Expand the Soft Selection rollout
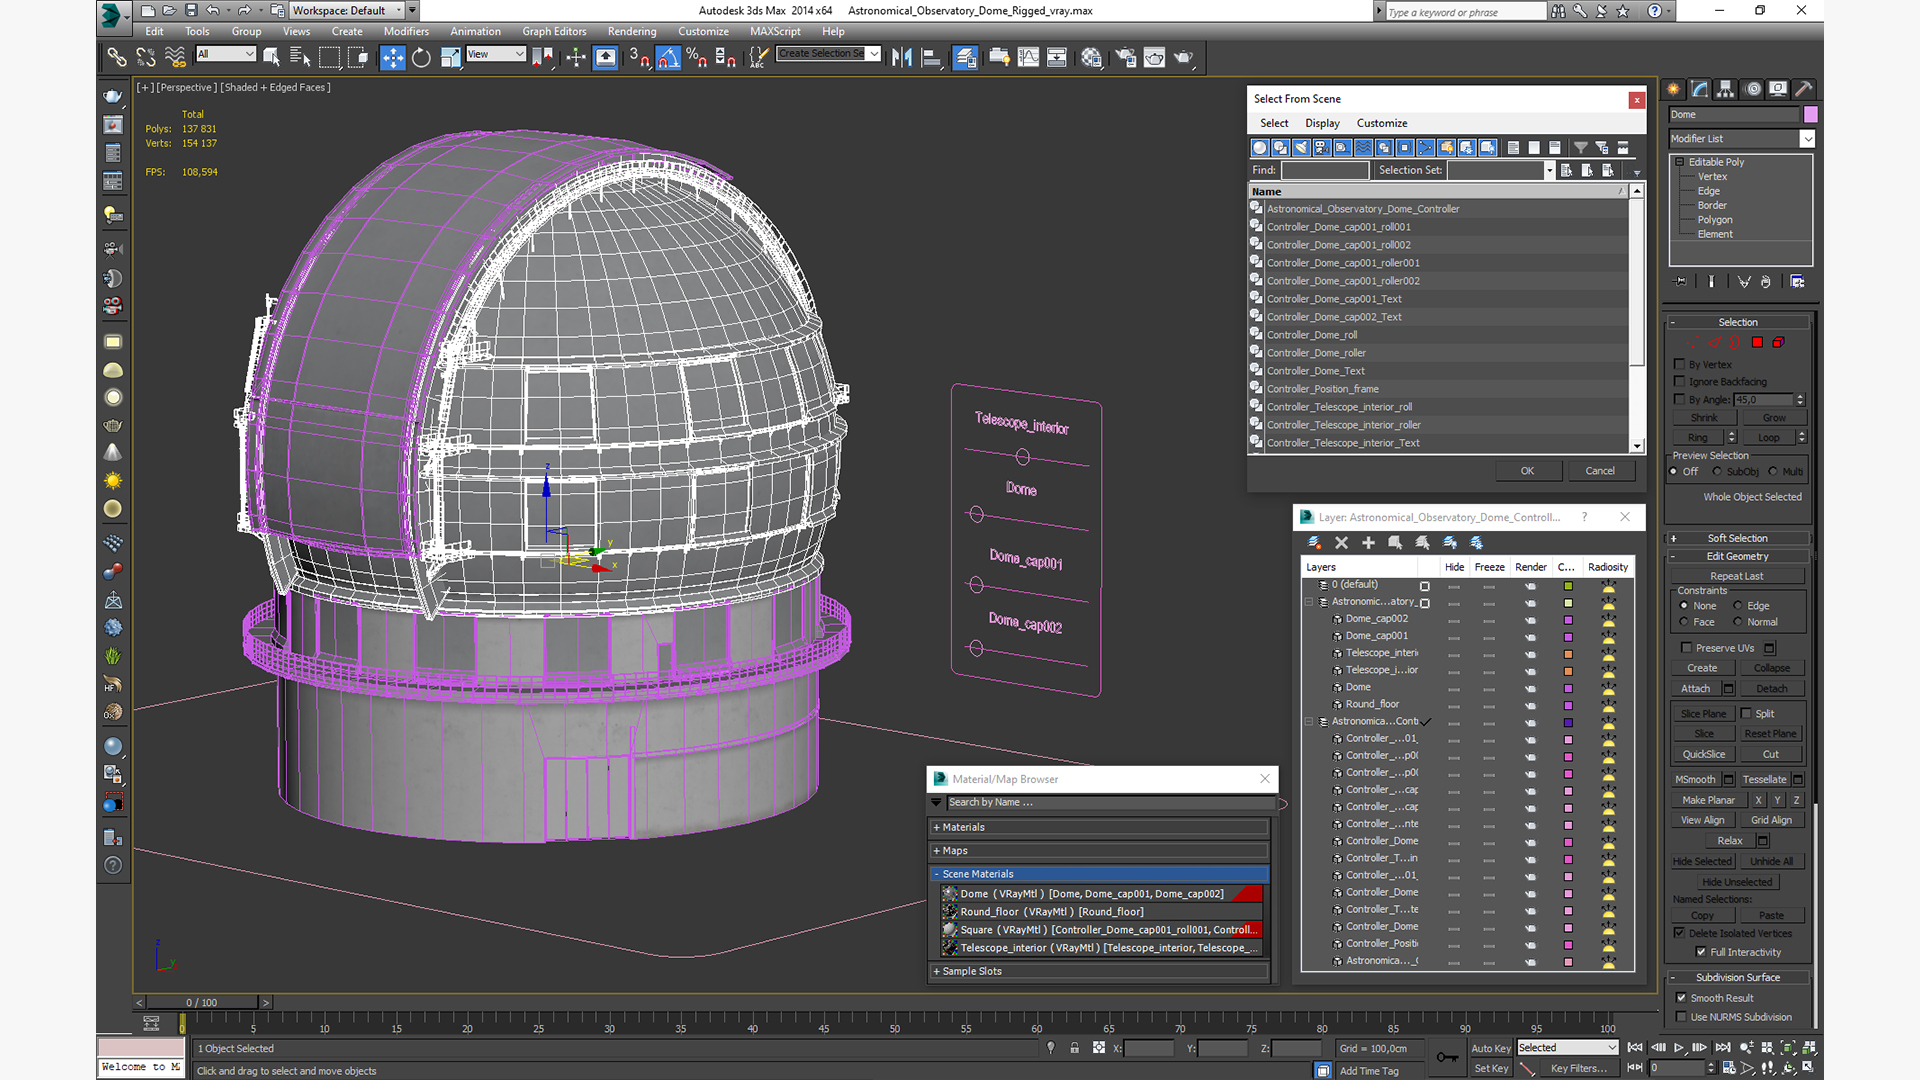The image size is (1920, 1080). [x=1738, y=538]
